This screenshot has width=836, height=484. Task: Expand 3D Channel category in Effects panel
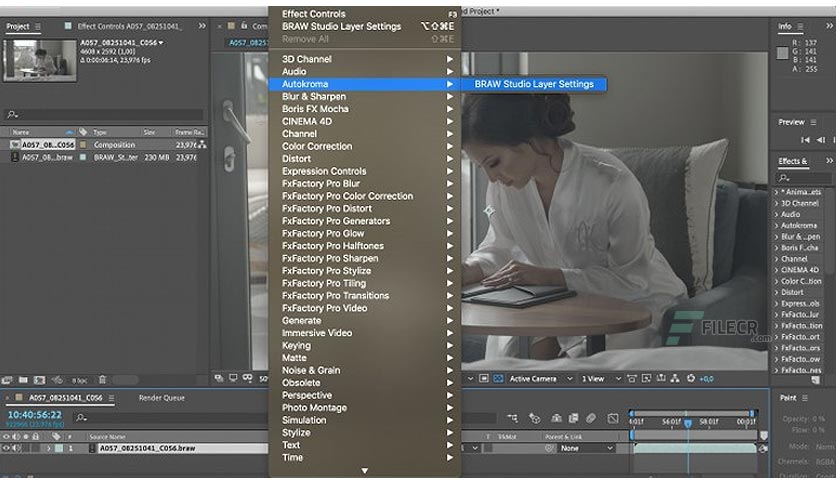[x=776, y=203]
